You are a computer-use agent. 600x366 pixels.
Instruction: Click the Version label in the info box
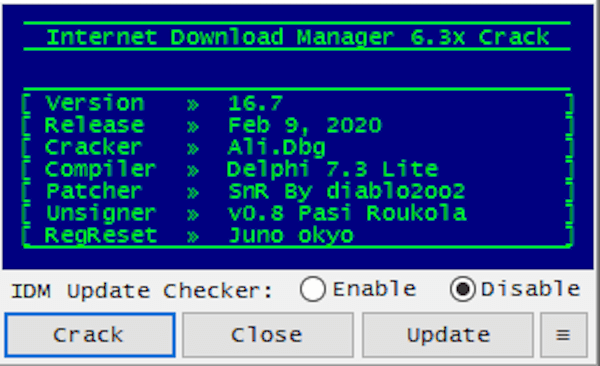(95, 103)
